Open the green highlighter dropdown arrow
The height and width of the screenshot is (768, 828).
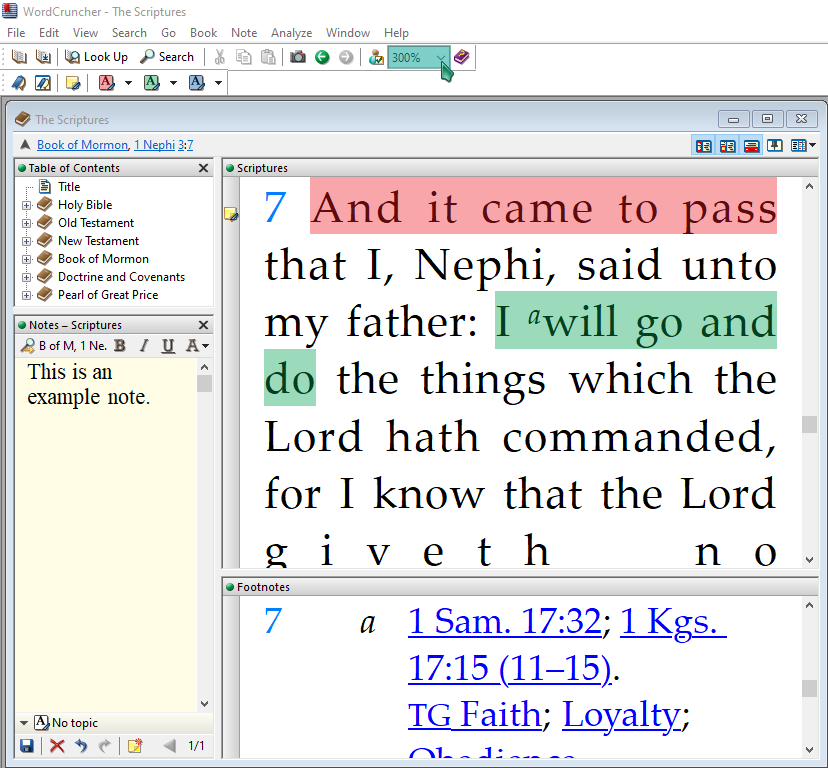click(x=173, y=83)
